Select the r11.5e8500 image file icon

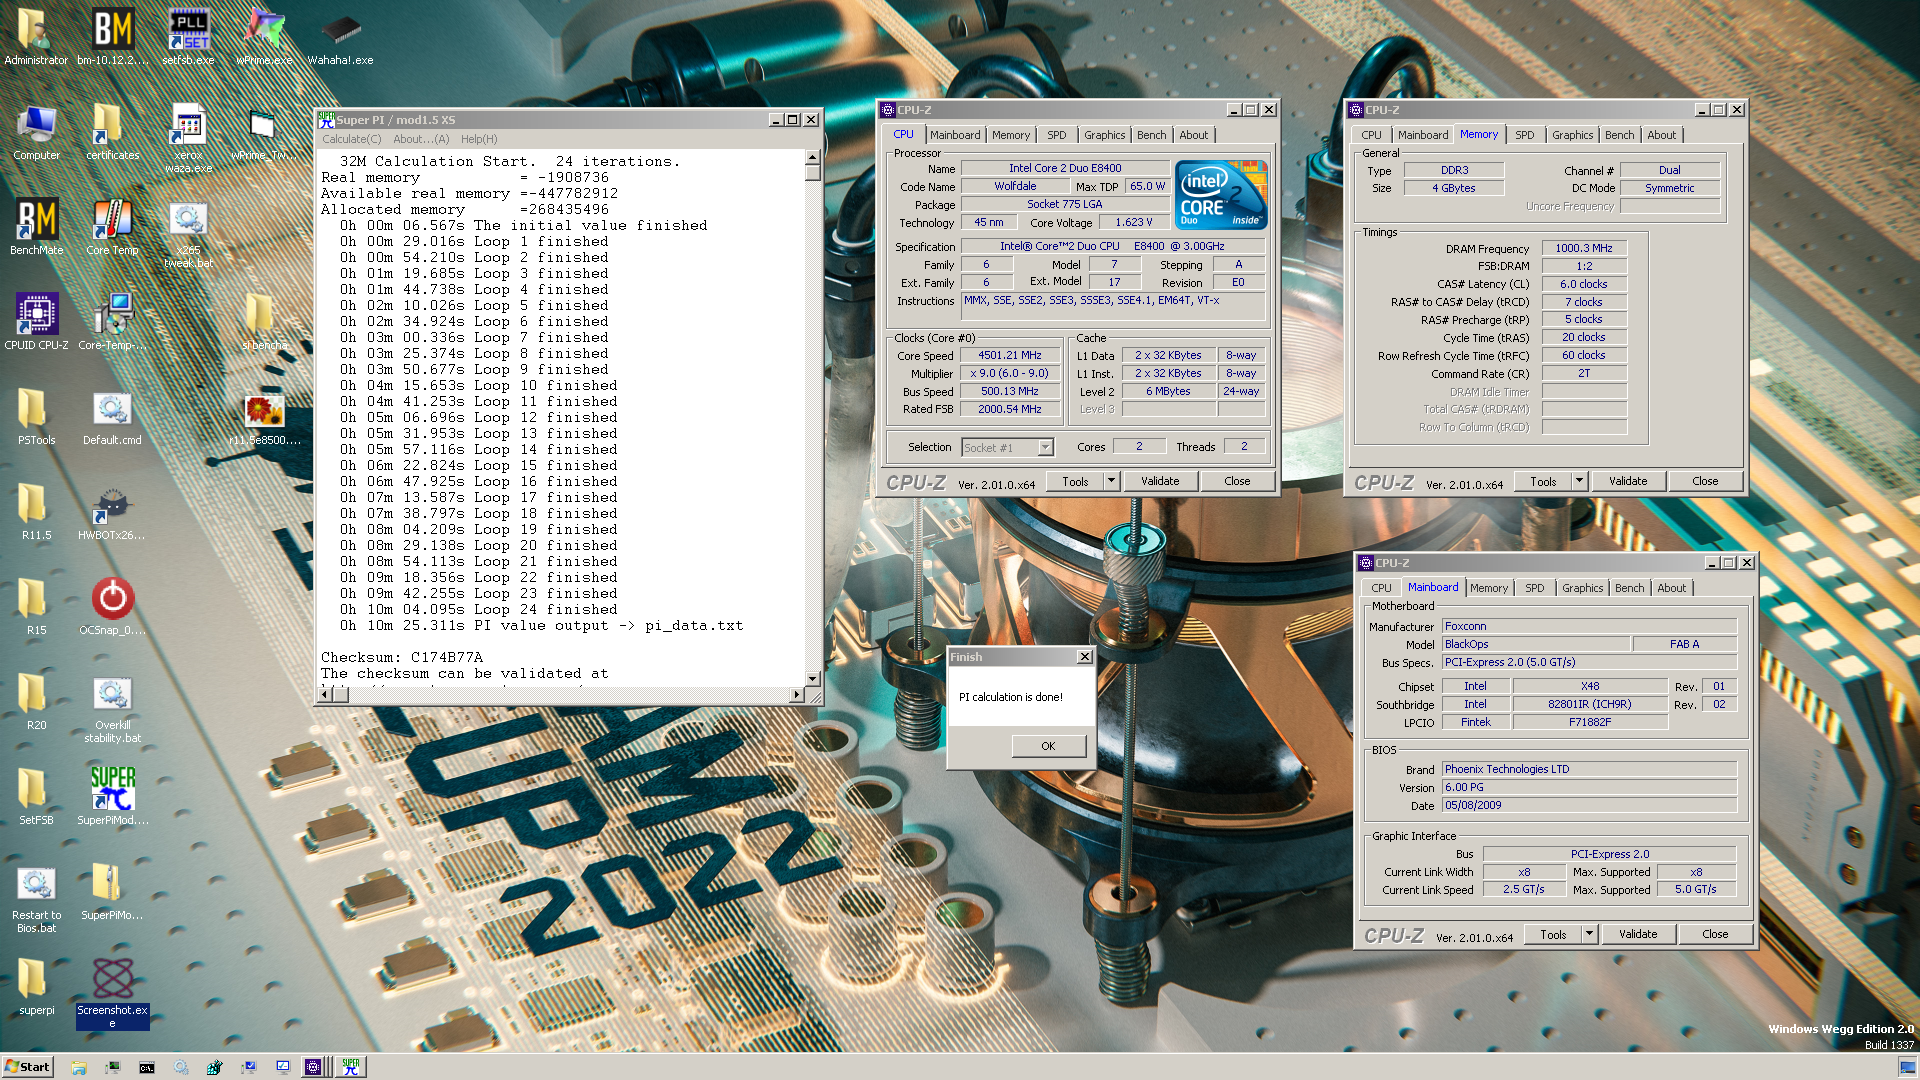point(264,417)
